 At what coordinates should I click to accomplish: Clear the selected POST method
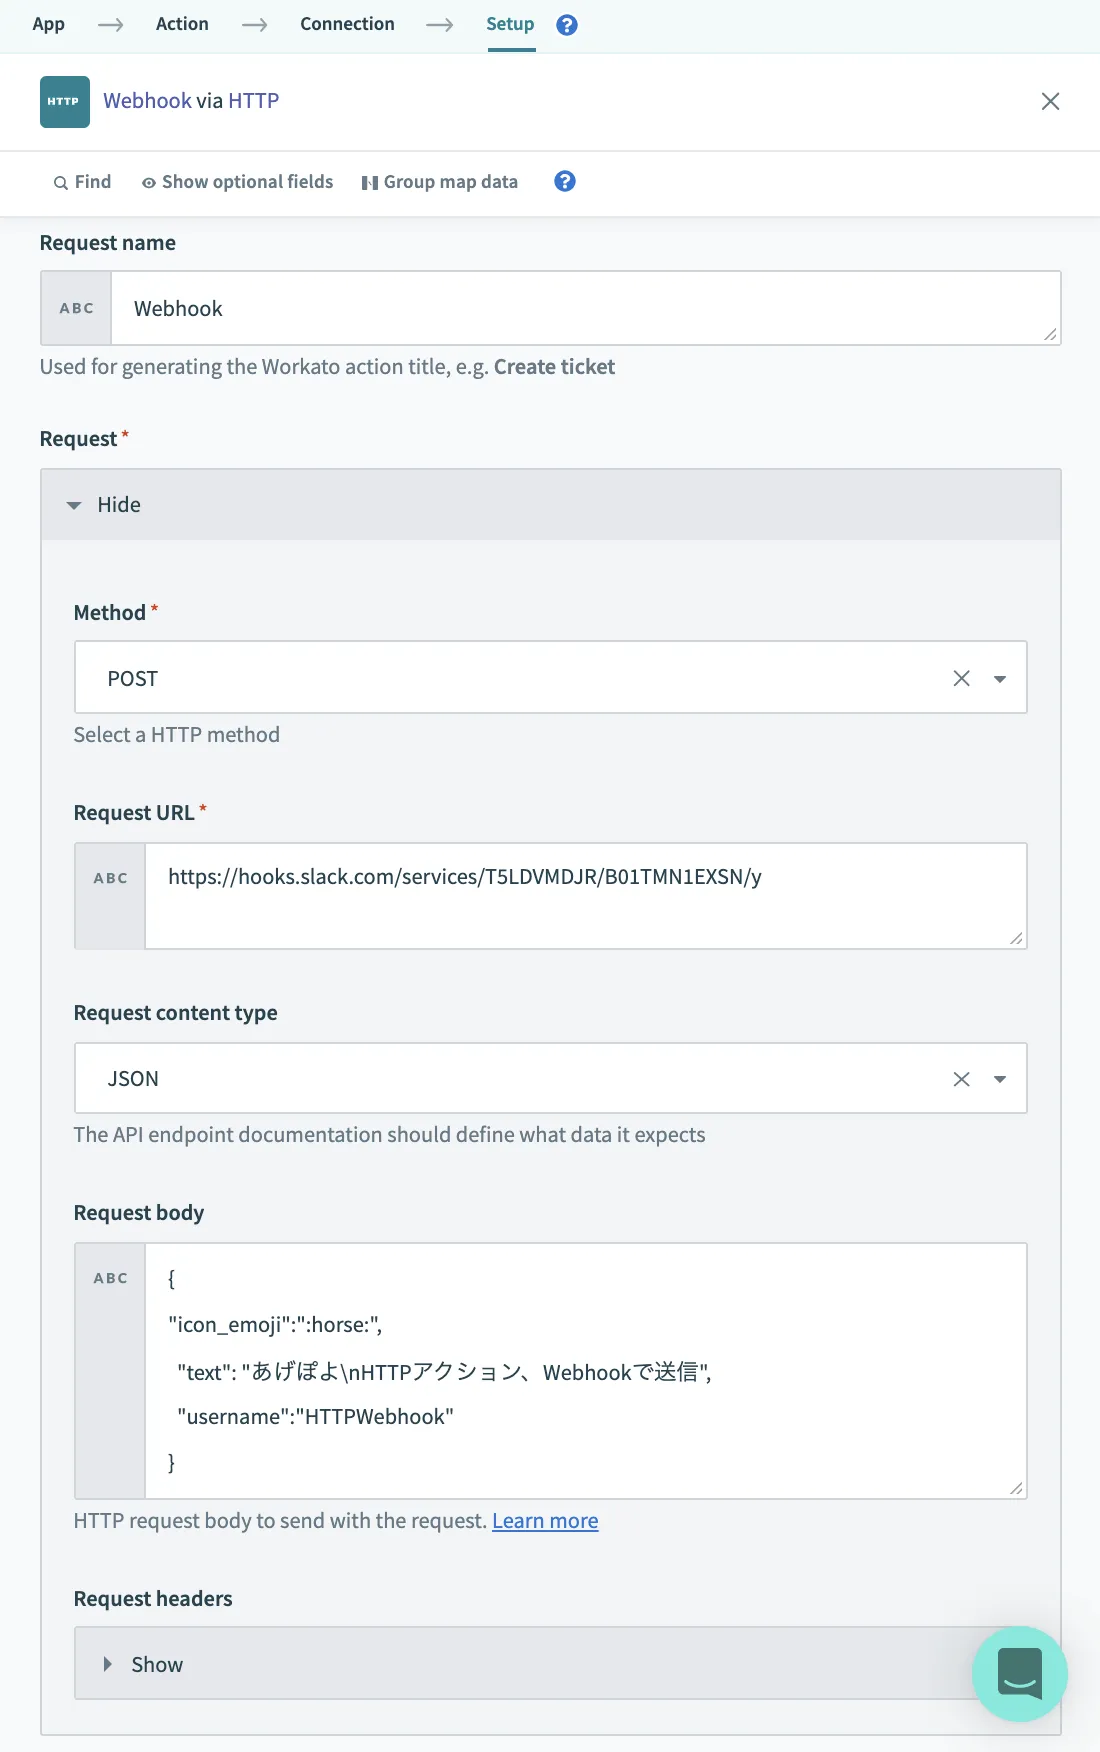point(961,678)
